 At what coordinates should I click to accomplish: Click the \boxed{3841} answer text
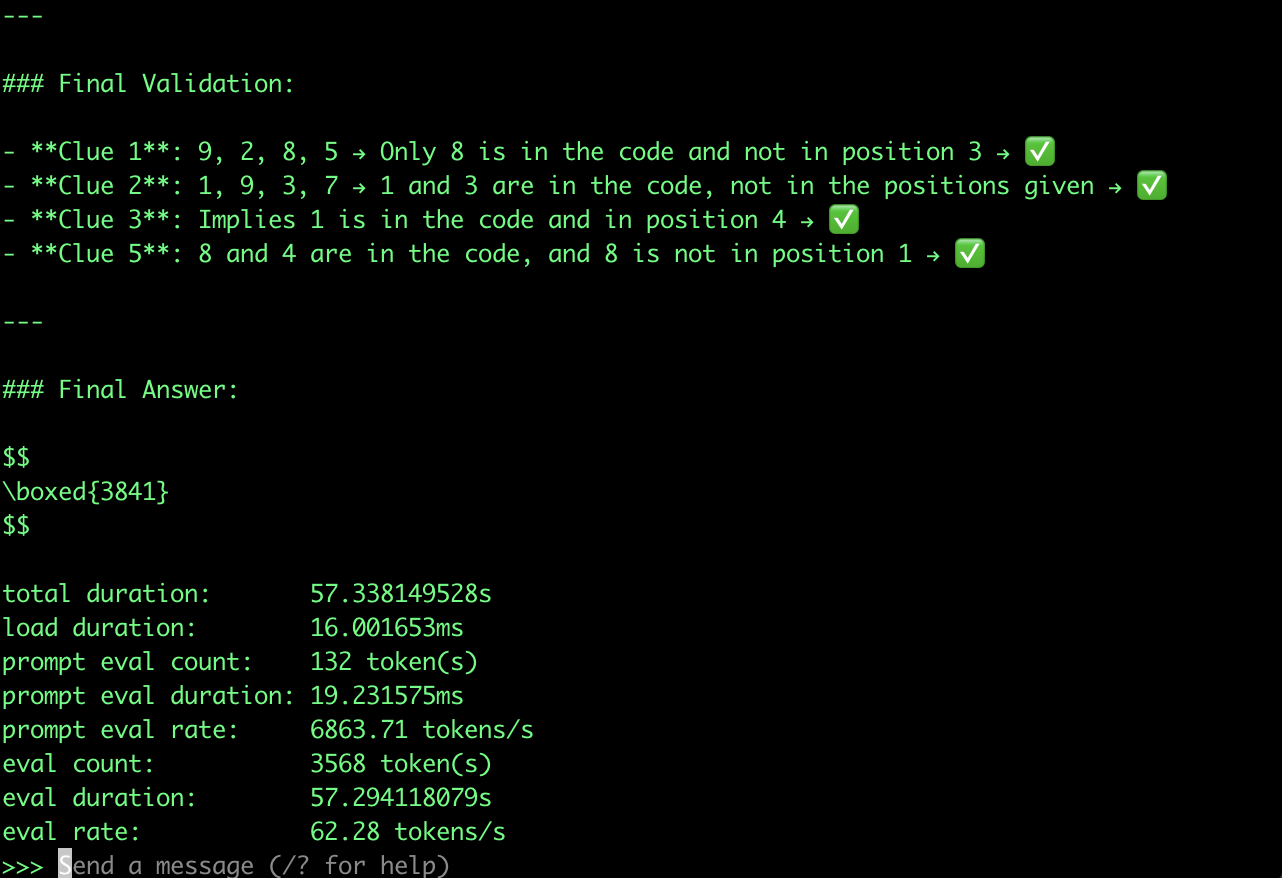tap(86, 492)
